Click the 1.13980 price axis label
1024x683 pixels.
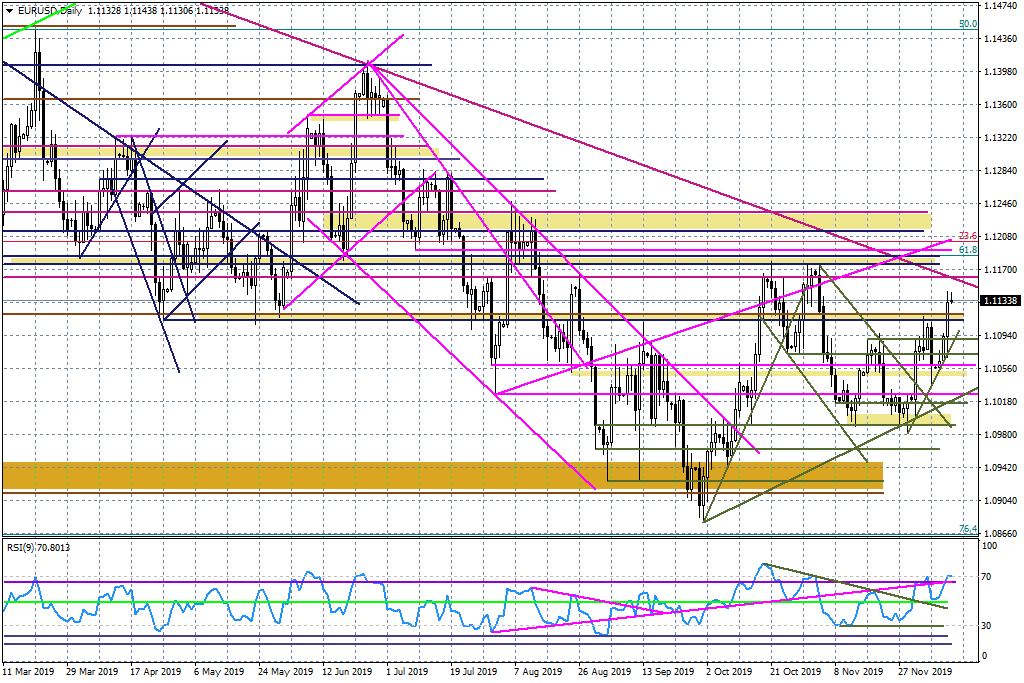pyautogui.click(x=1000, y=72)
